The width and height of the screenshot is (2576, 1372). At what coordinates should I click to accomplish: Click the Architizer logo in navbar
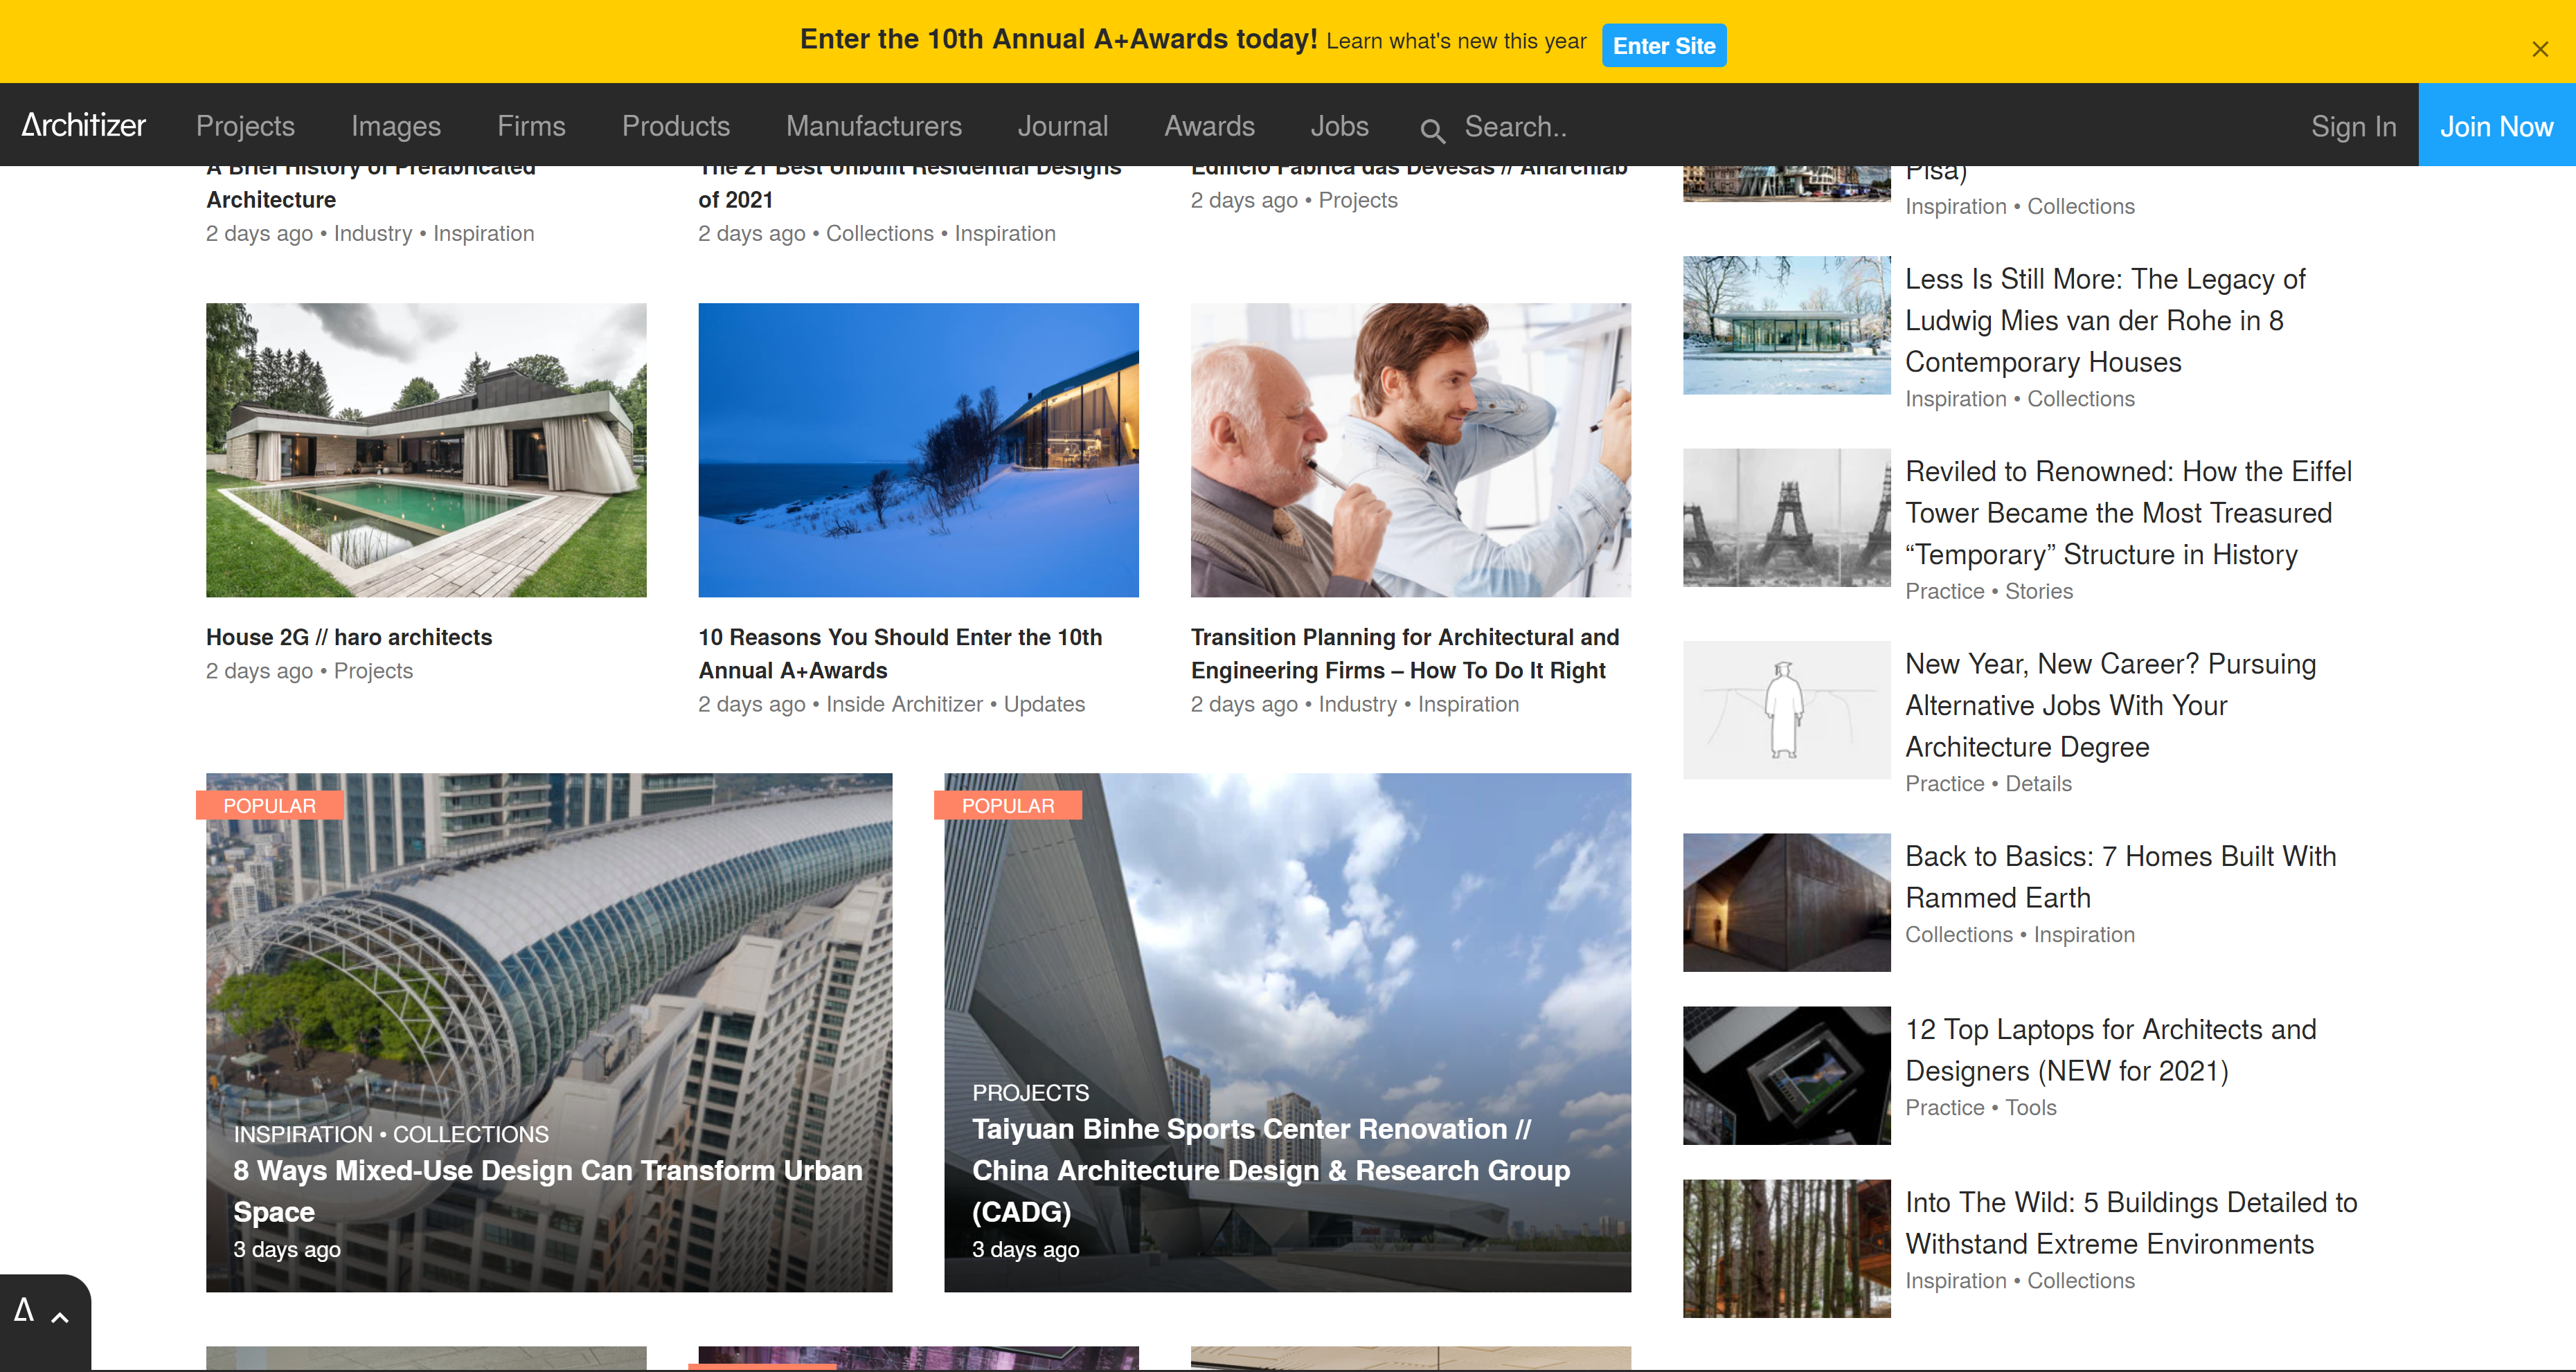tap(84, 125)
